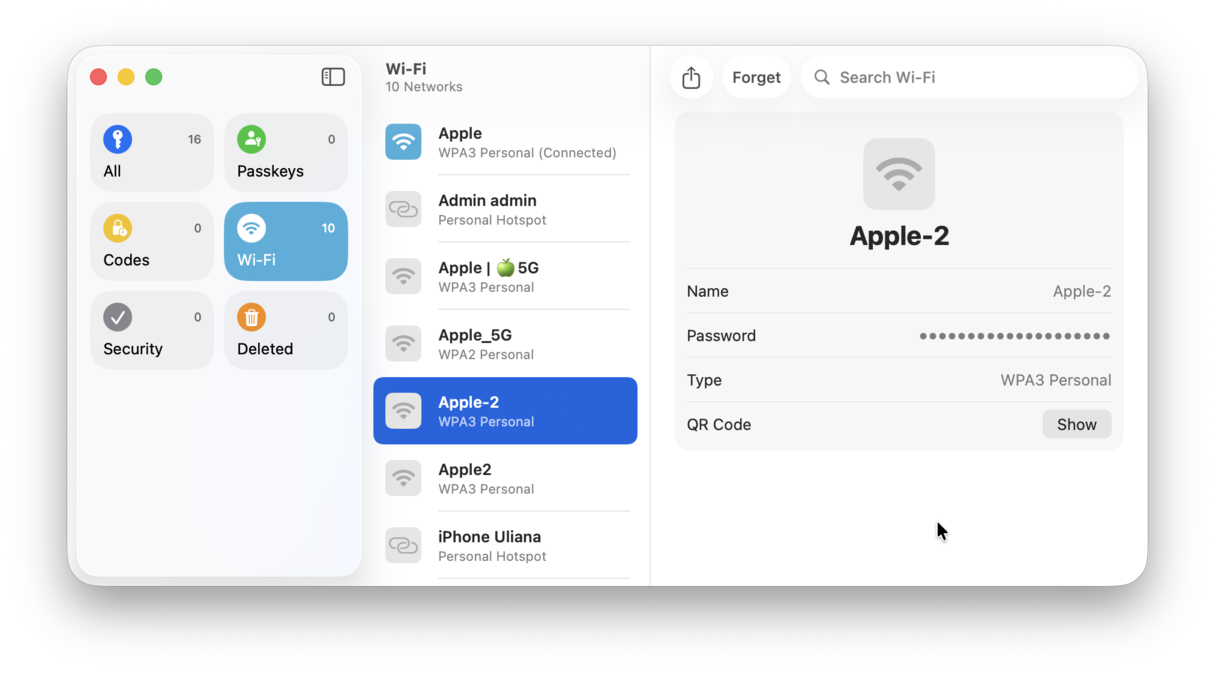This screenshot has width=1215, height=675.
Task: Open the Security category
Action: coord(152,330)
